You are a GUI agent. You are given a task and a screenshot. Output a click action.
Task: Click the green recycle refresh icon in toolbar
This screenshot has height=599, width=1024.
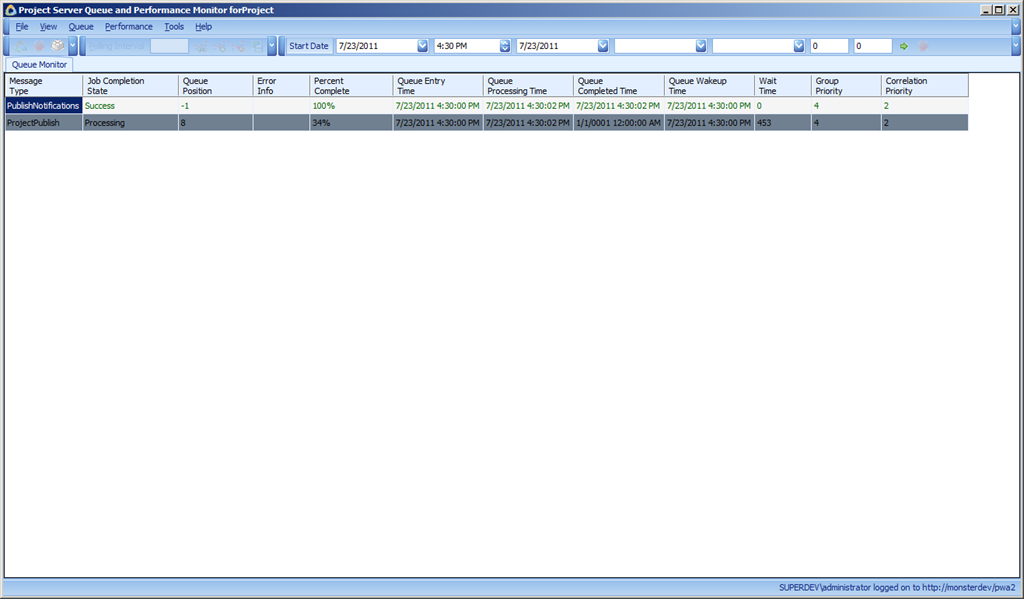click(21, 46)
